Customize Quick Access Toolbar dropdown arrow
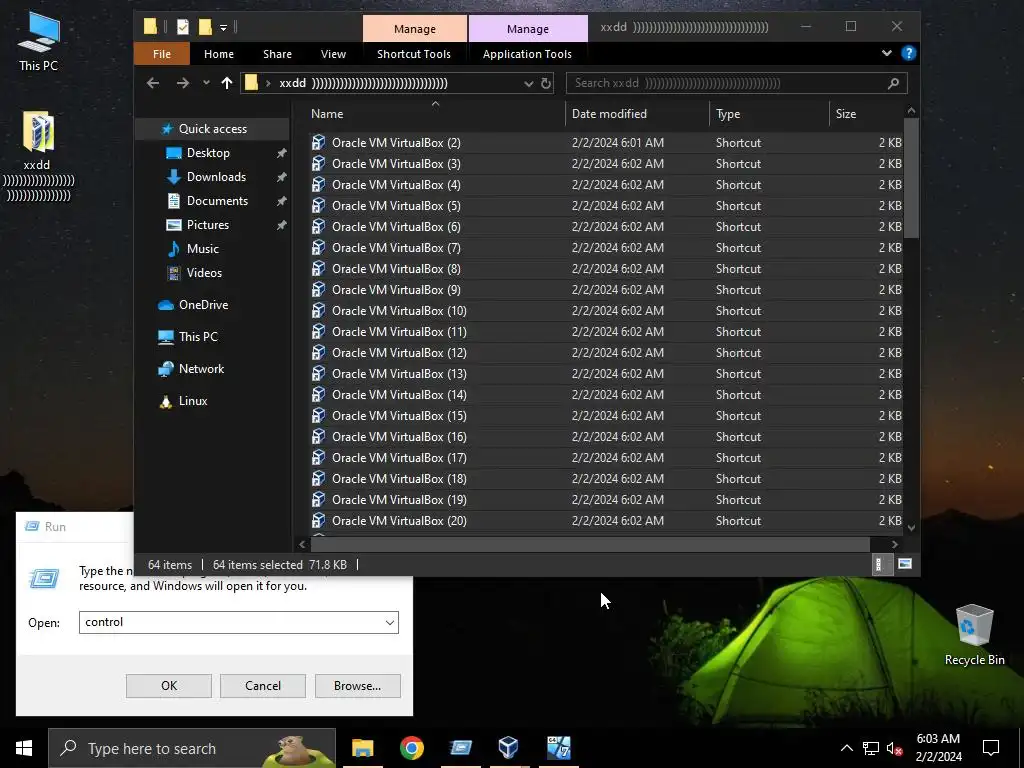 click(x=223, y=27)
